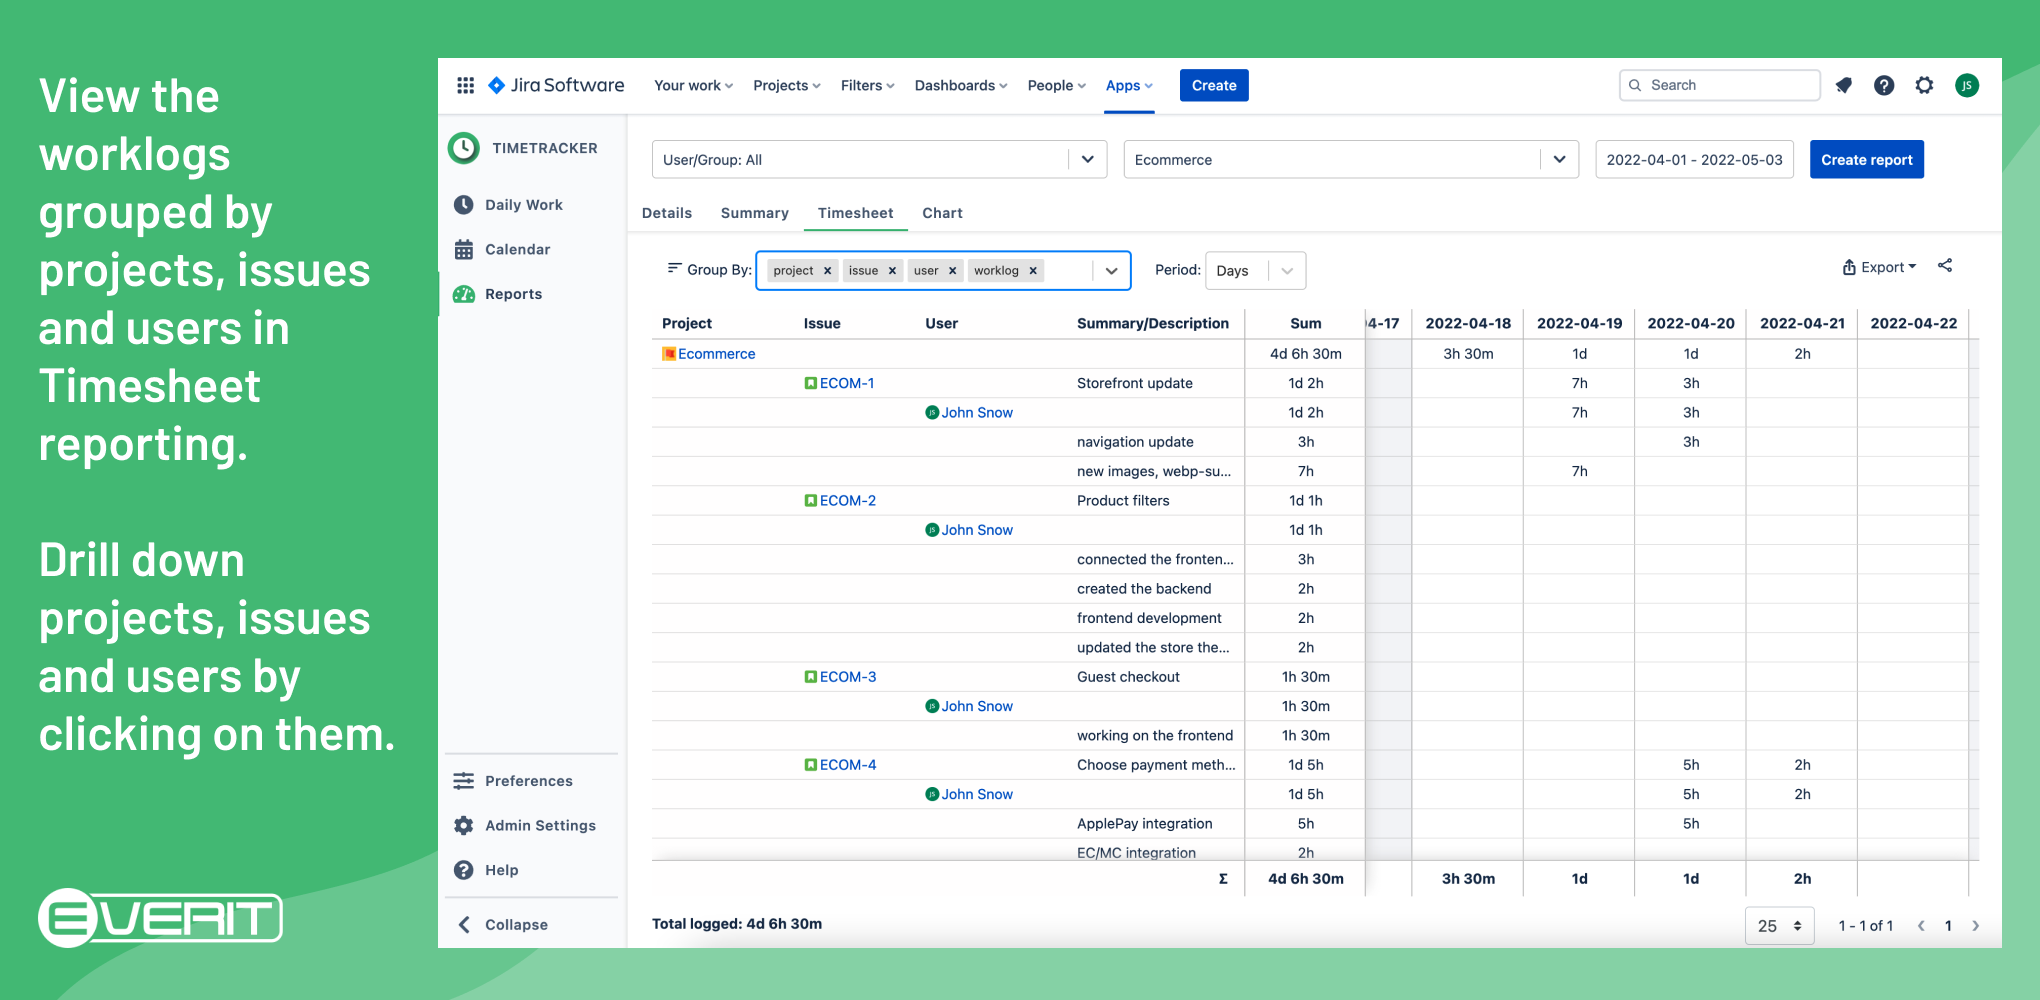Remove the 'worklog' grouping chip
The image size is (2040, 1000).
[1033, 270]
